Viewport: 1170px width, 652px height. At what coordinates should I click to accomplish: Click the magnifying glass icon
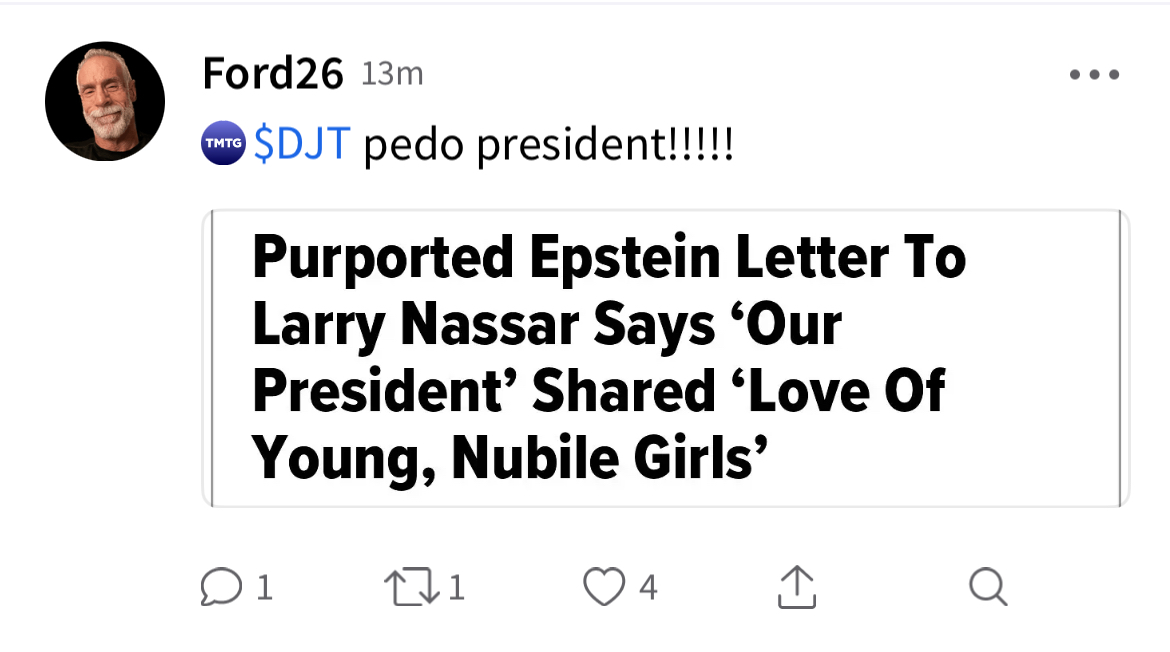[x=988, y=587]
